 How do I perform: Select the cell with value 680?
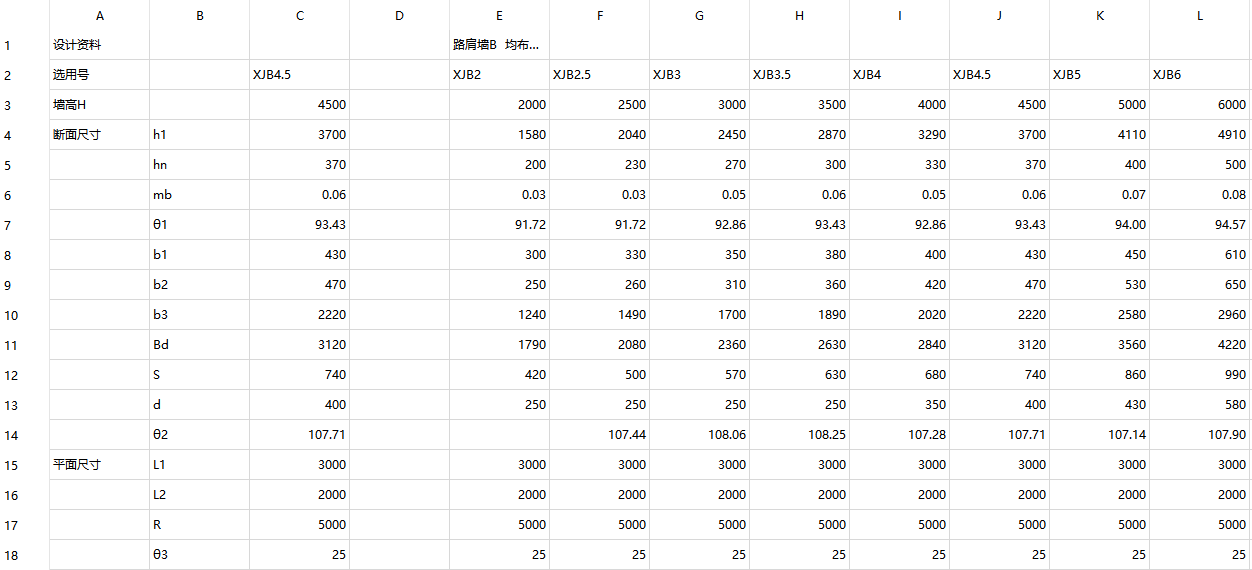(x=899, y=375)
